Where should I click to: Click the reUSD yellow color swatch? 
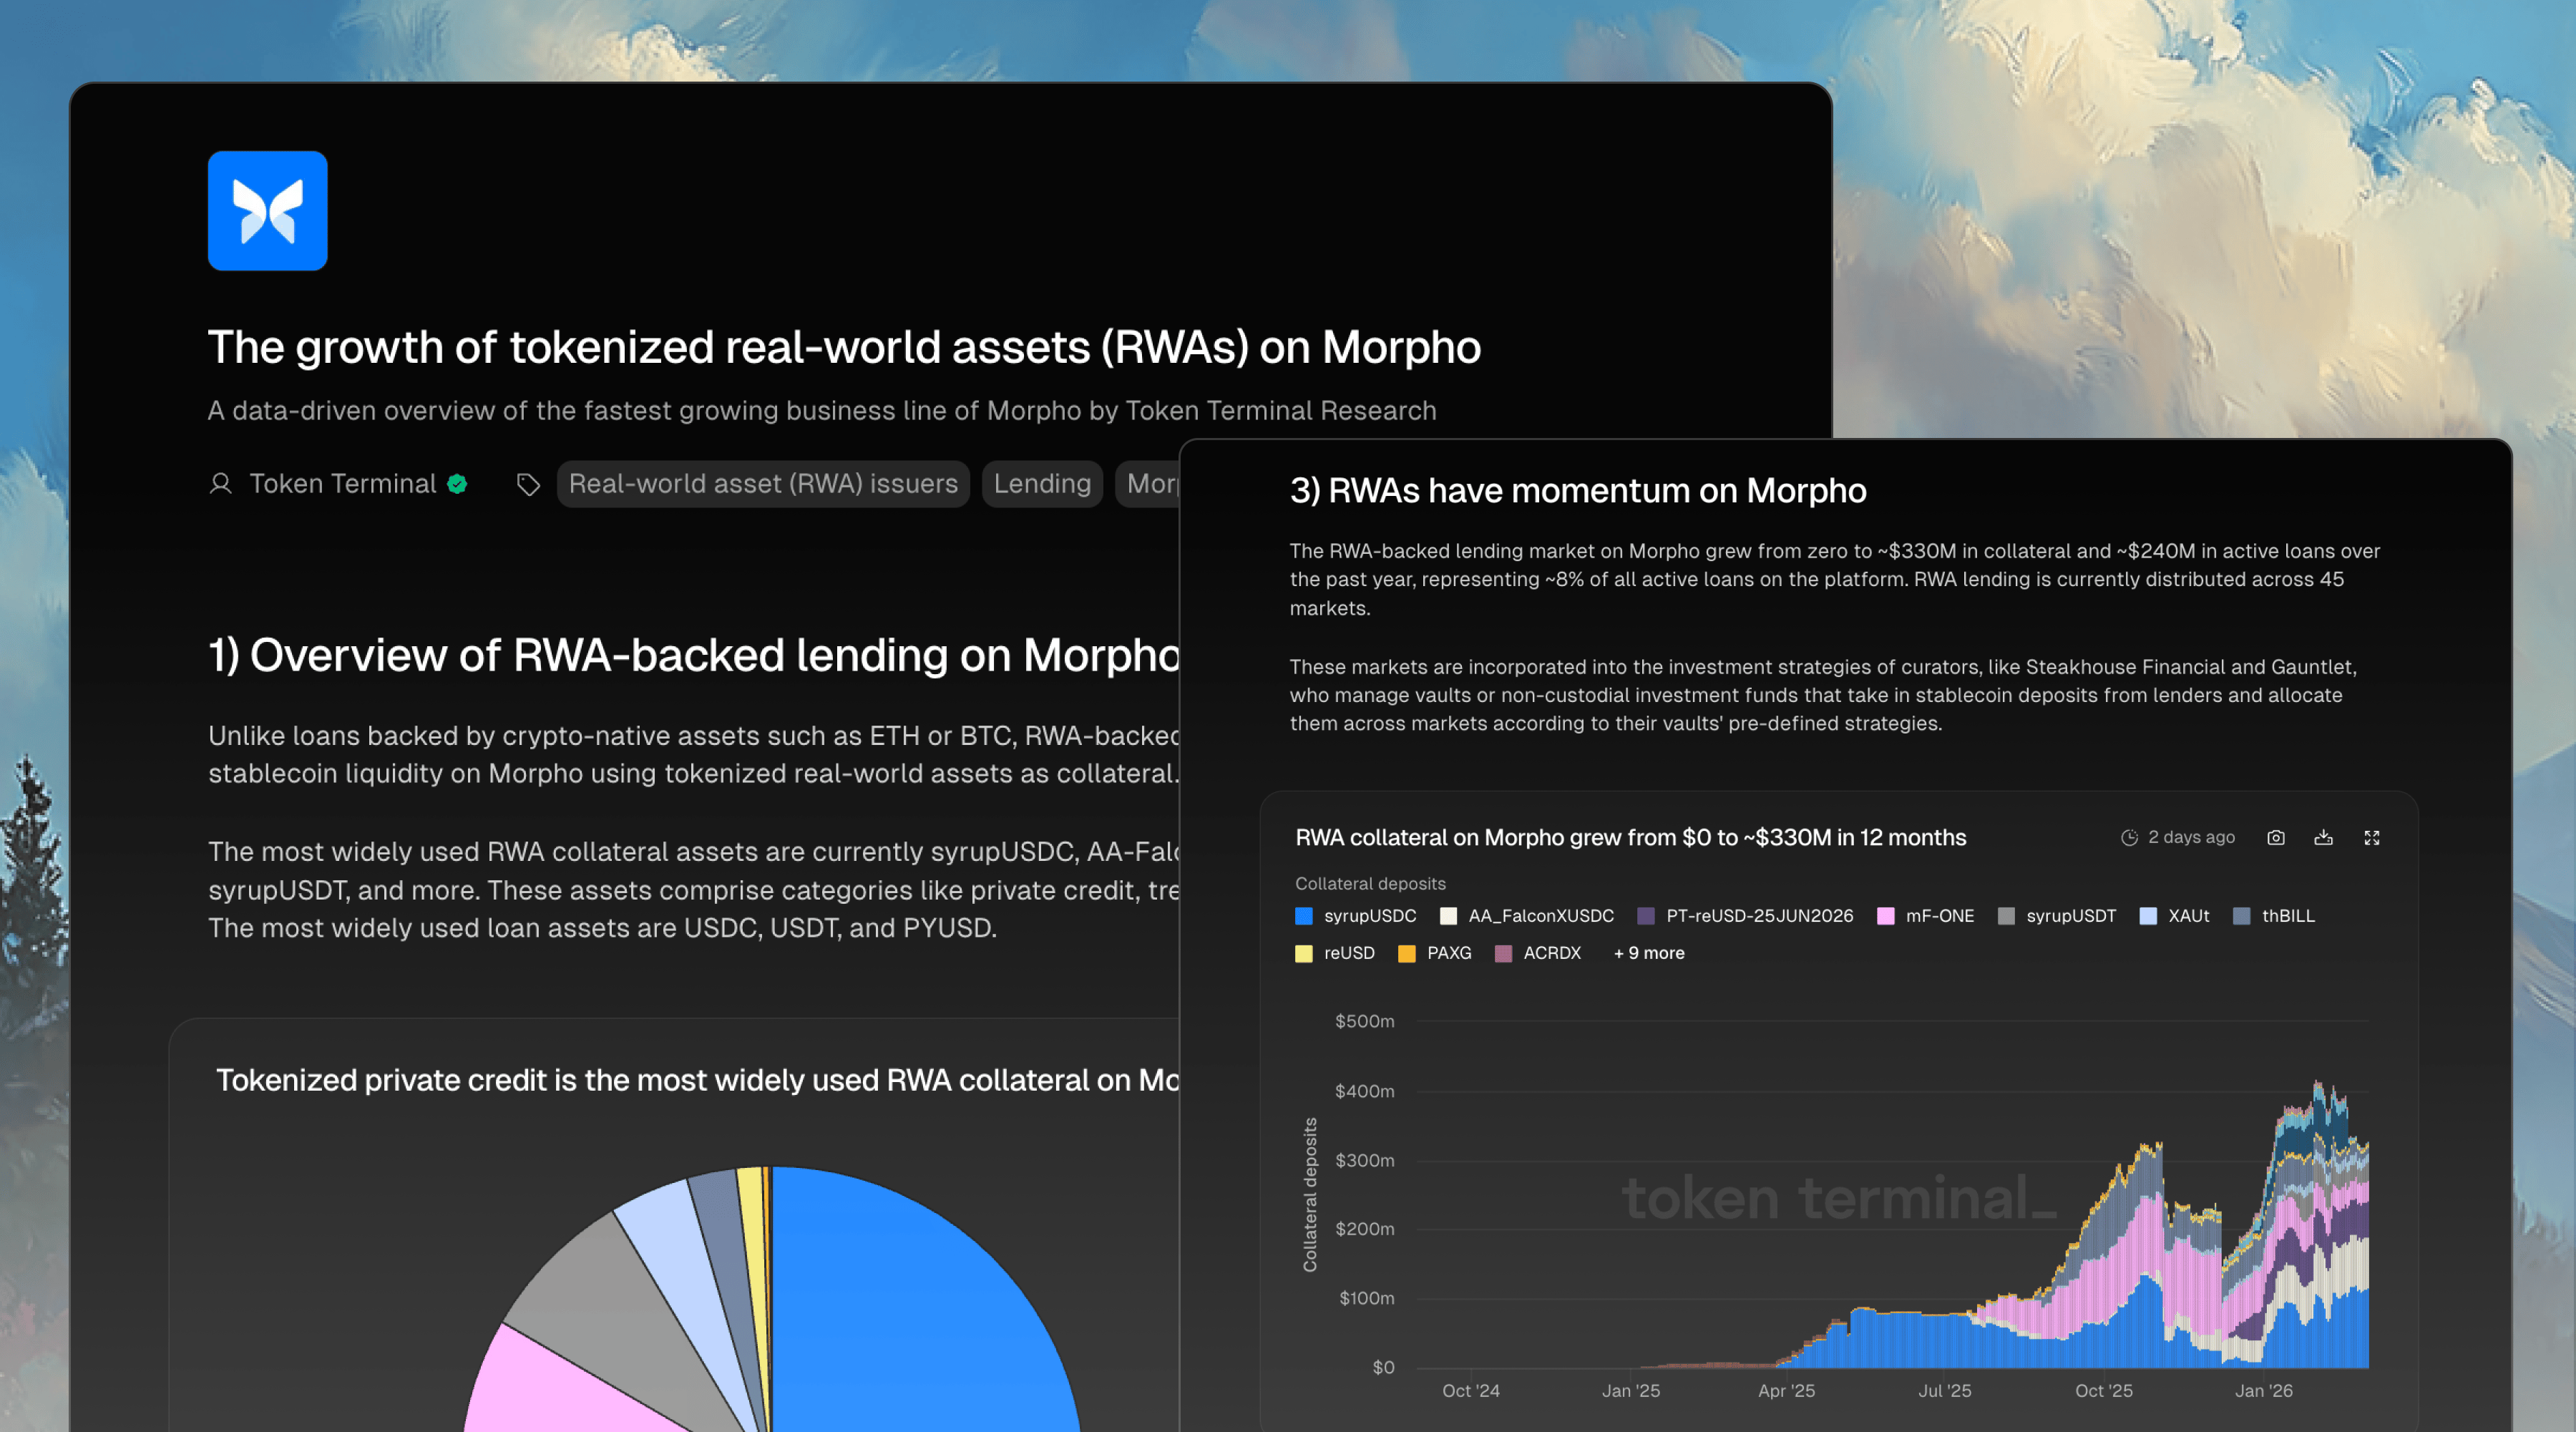click(x=1303, y=953)
